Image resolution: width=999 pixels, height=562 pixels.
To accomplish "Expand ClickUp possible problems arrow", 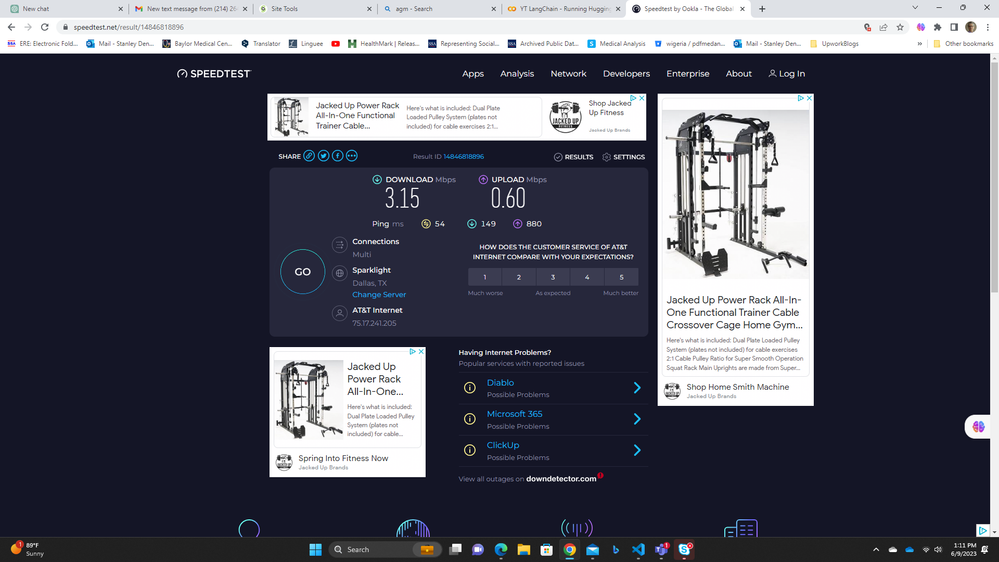I will (636, 450).
